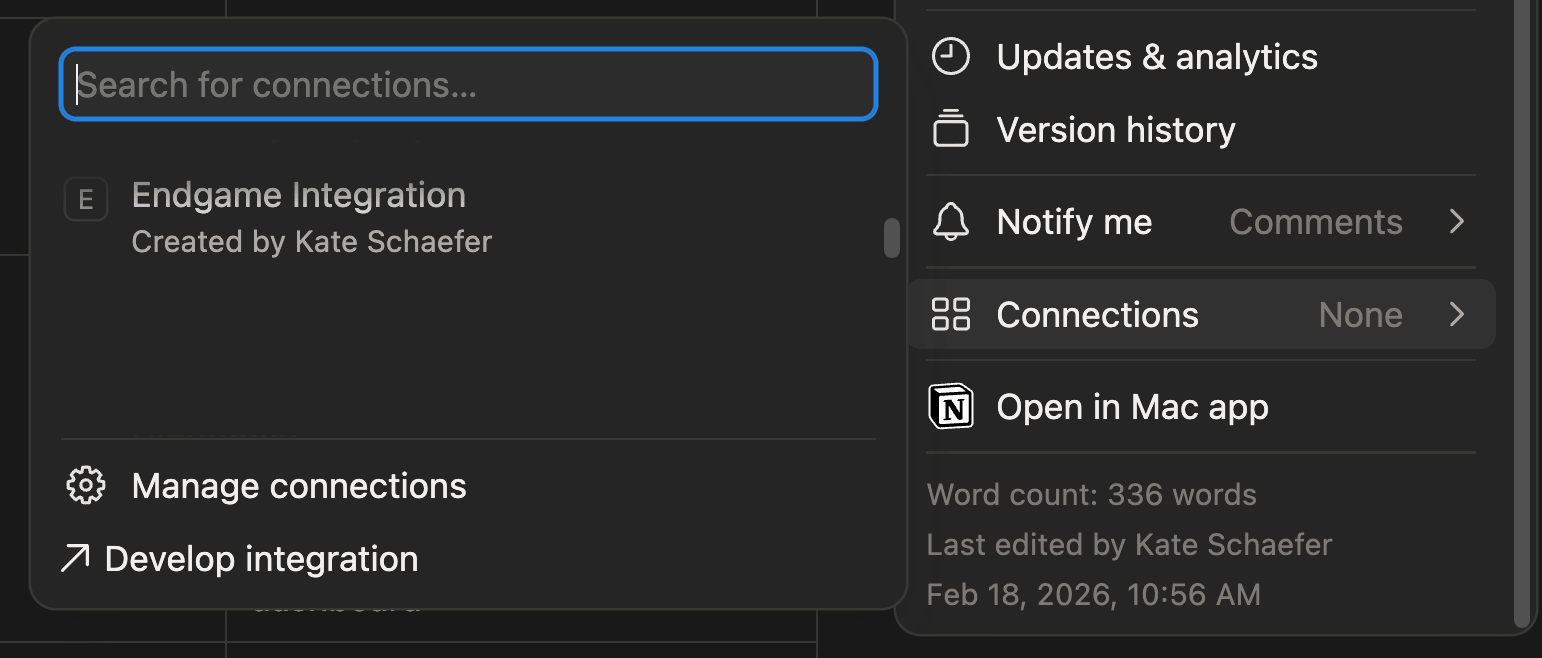
Task: Select the Notify me bell icon
Action: click(950, 222)
